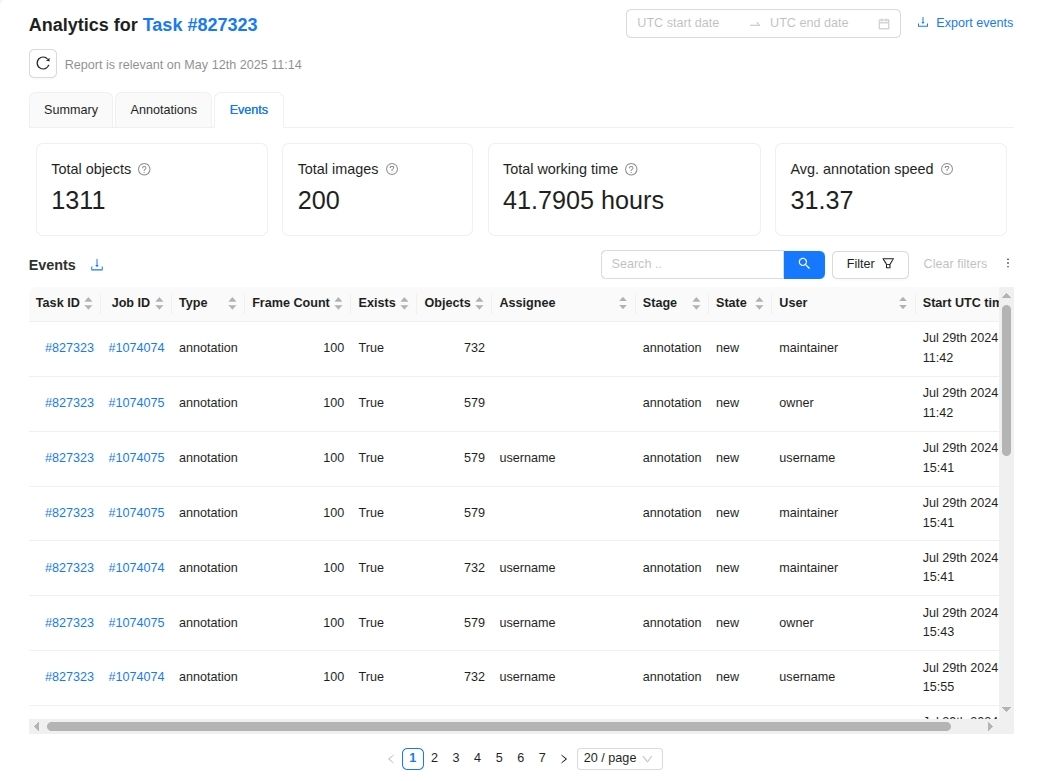Screen dimensions: 1040x781
Task: Switch to the Annotations tab
Action: pyautogui.click(x=163, y=110)
